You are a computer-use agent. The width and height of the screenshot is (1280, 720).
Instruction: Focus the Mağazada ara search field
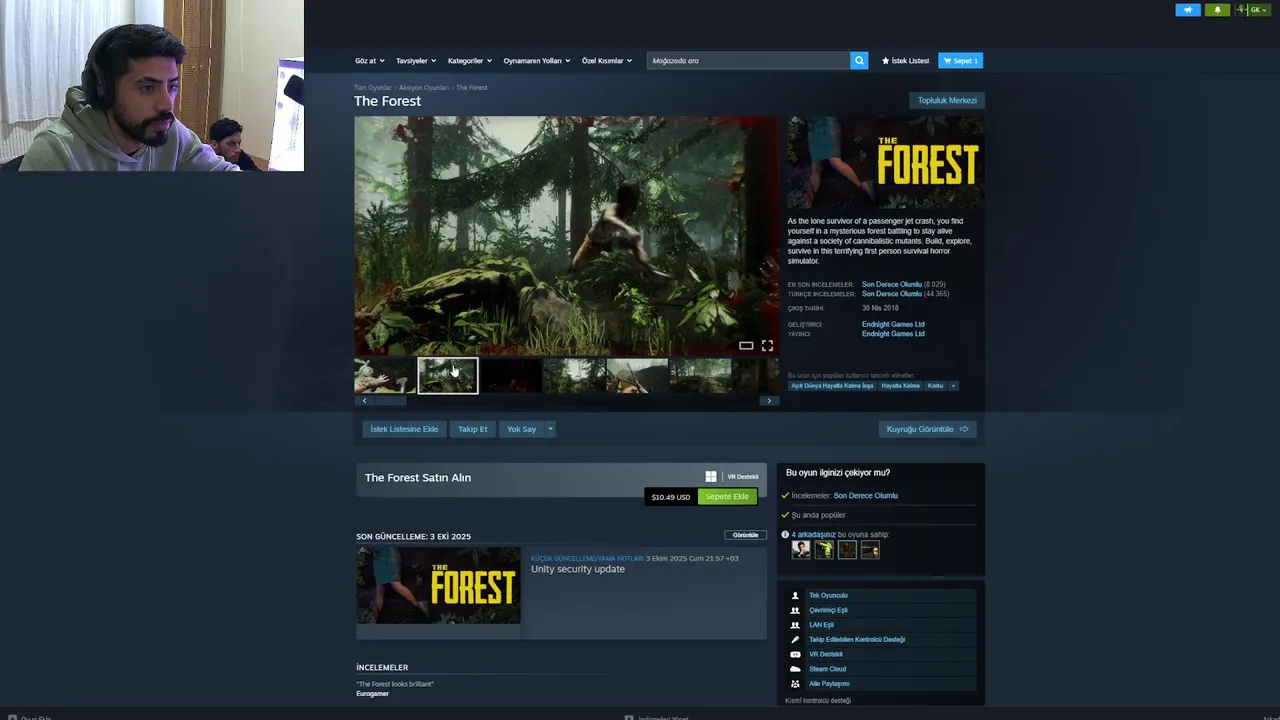click(748, 61)
